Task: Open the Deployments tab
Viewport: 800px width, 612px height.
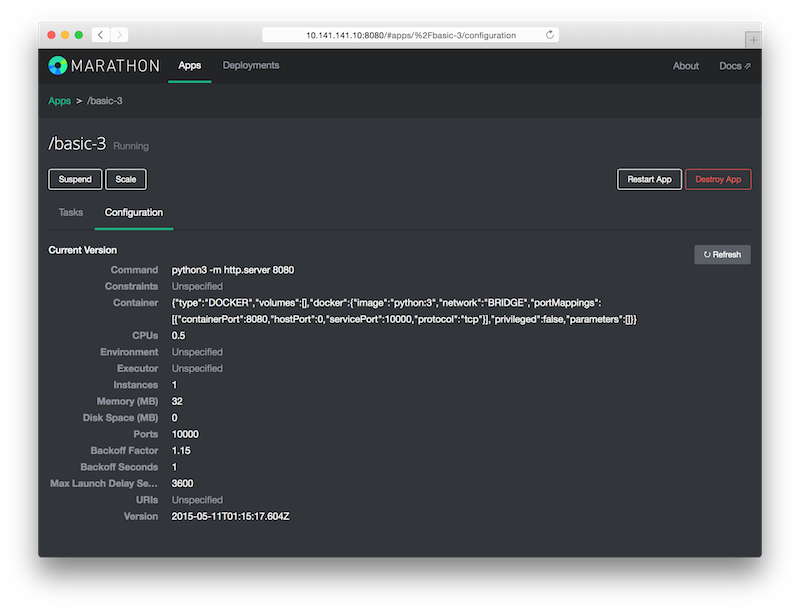Action: tap(251, 66)
